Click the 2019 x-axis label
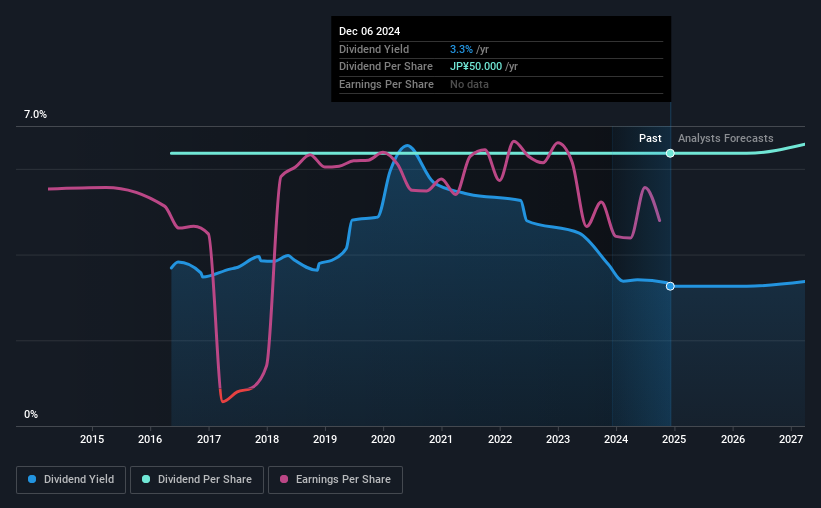This screenshot has width=821, height=508. tap(325, 439)
